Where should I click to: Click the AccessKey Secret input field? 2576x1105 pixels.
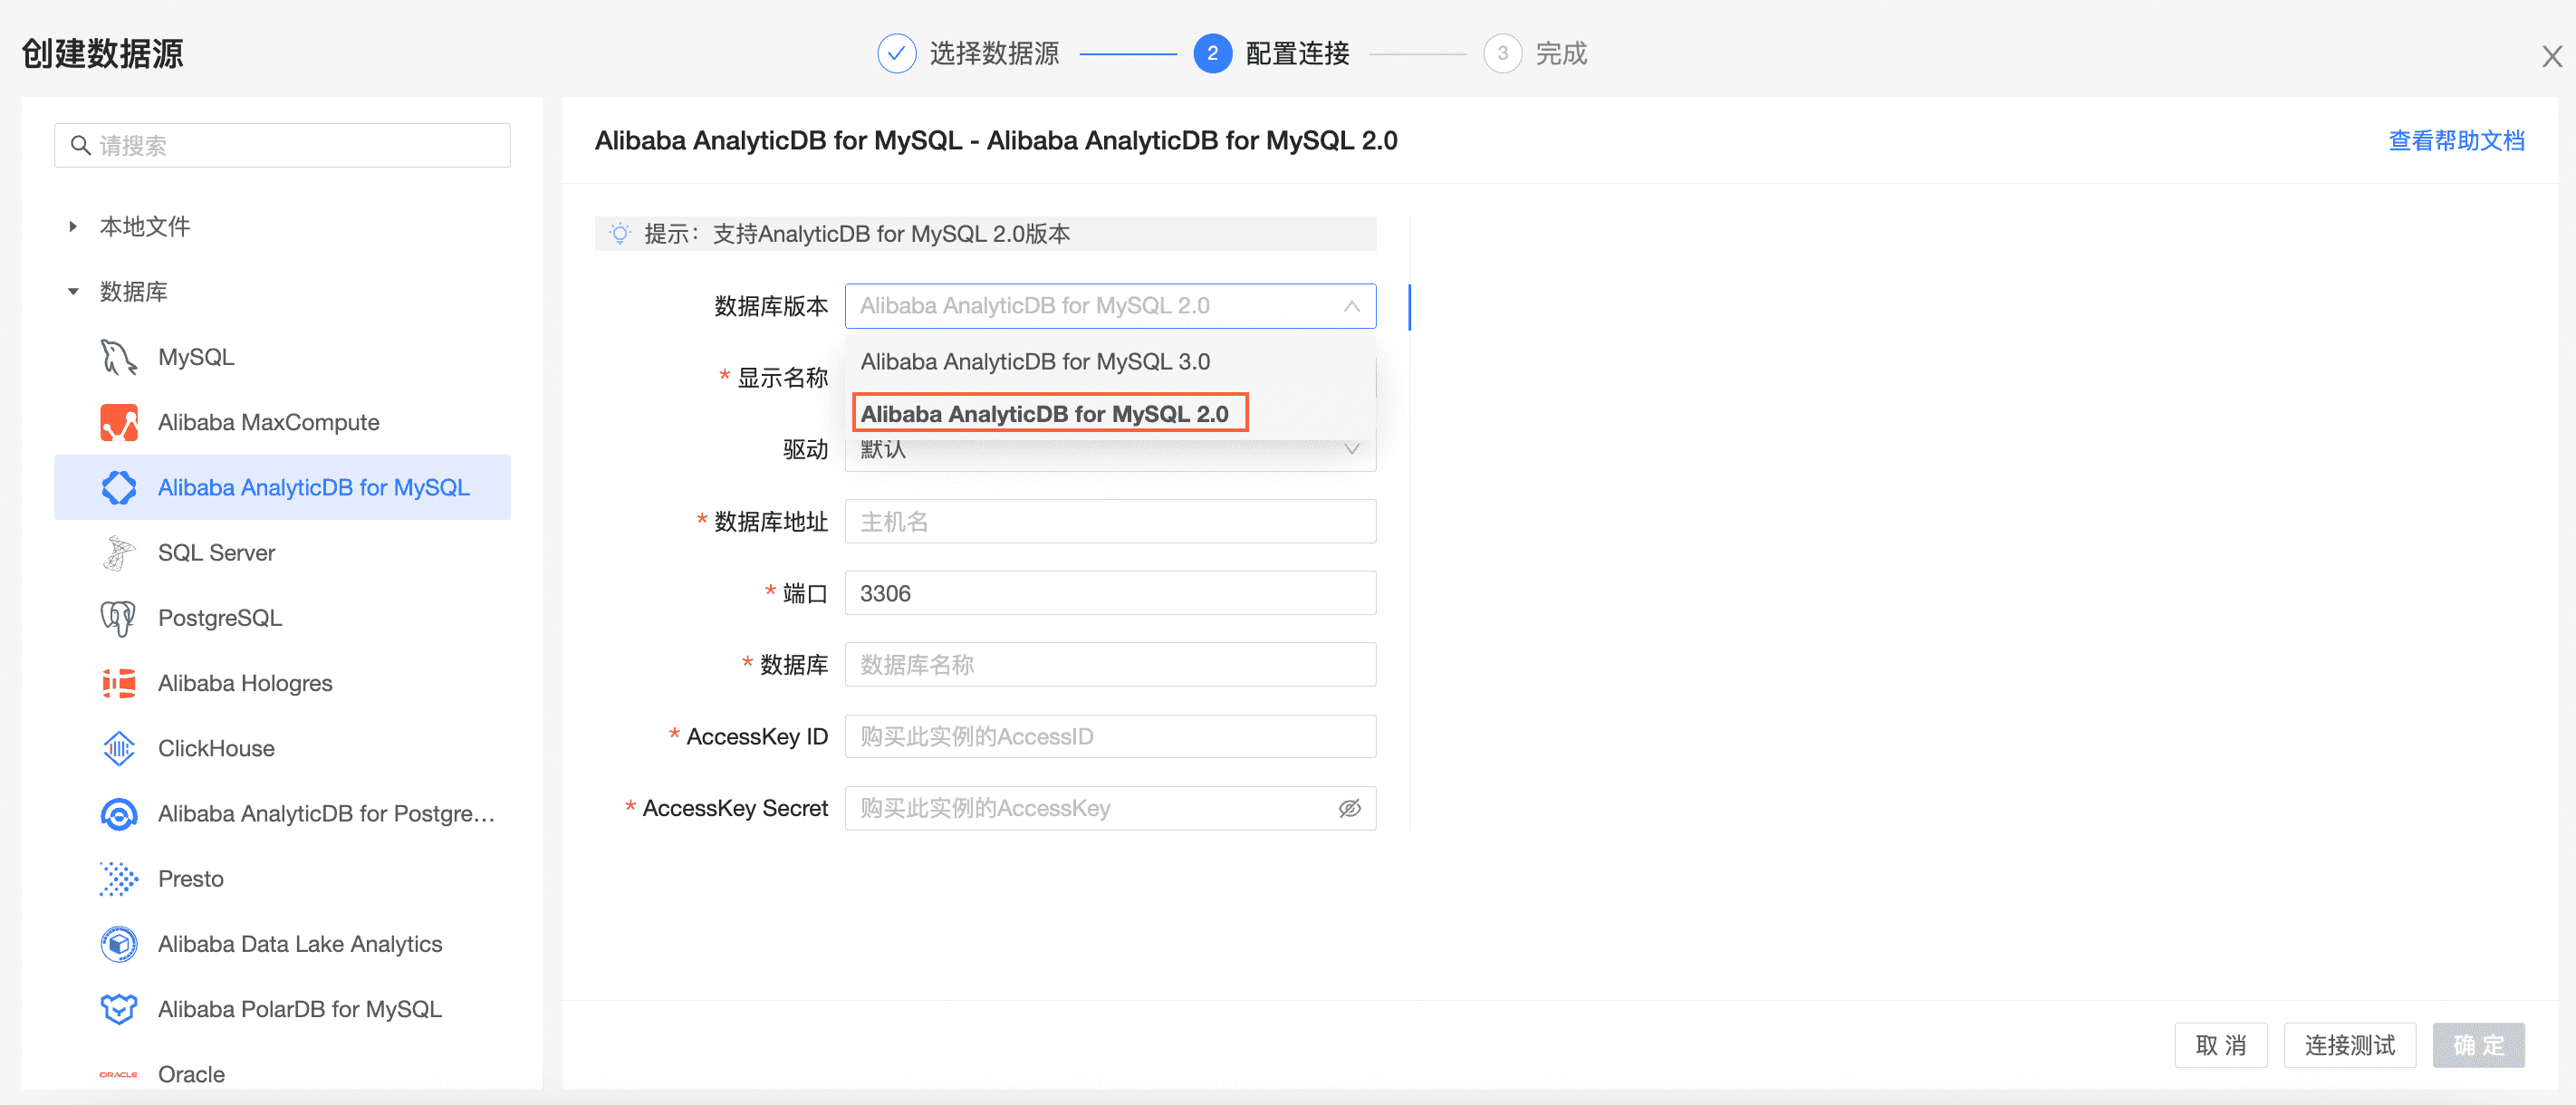coord(1110,808)
